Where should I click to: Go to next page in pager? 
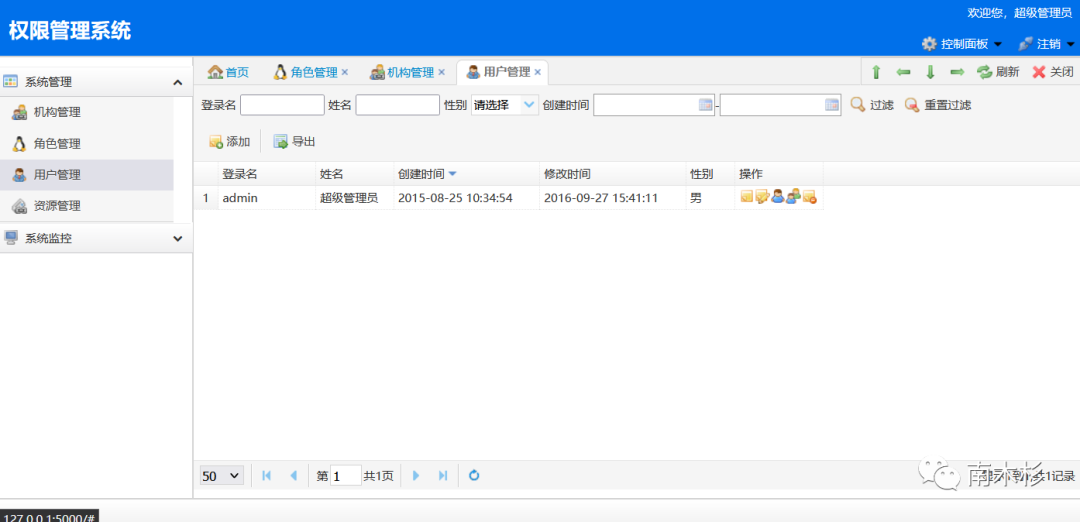click(415, 475)
